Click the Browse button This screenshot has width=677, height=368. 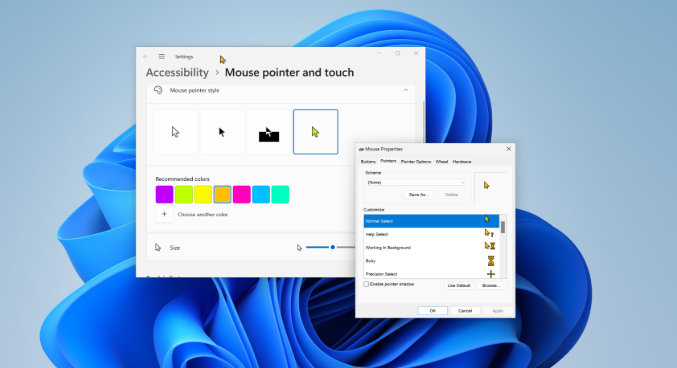491,286
